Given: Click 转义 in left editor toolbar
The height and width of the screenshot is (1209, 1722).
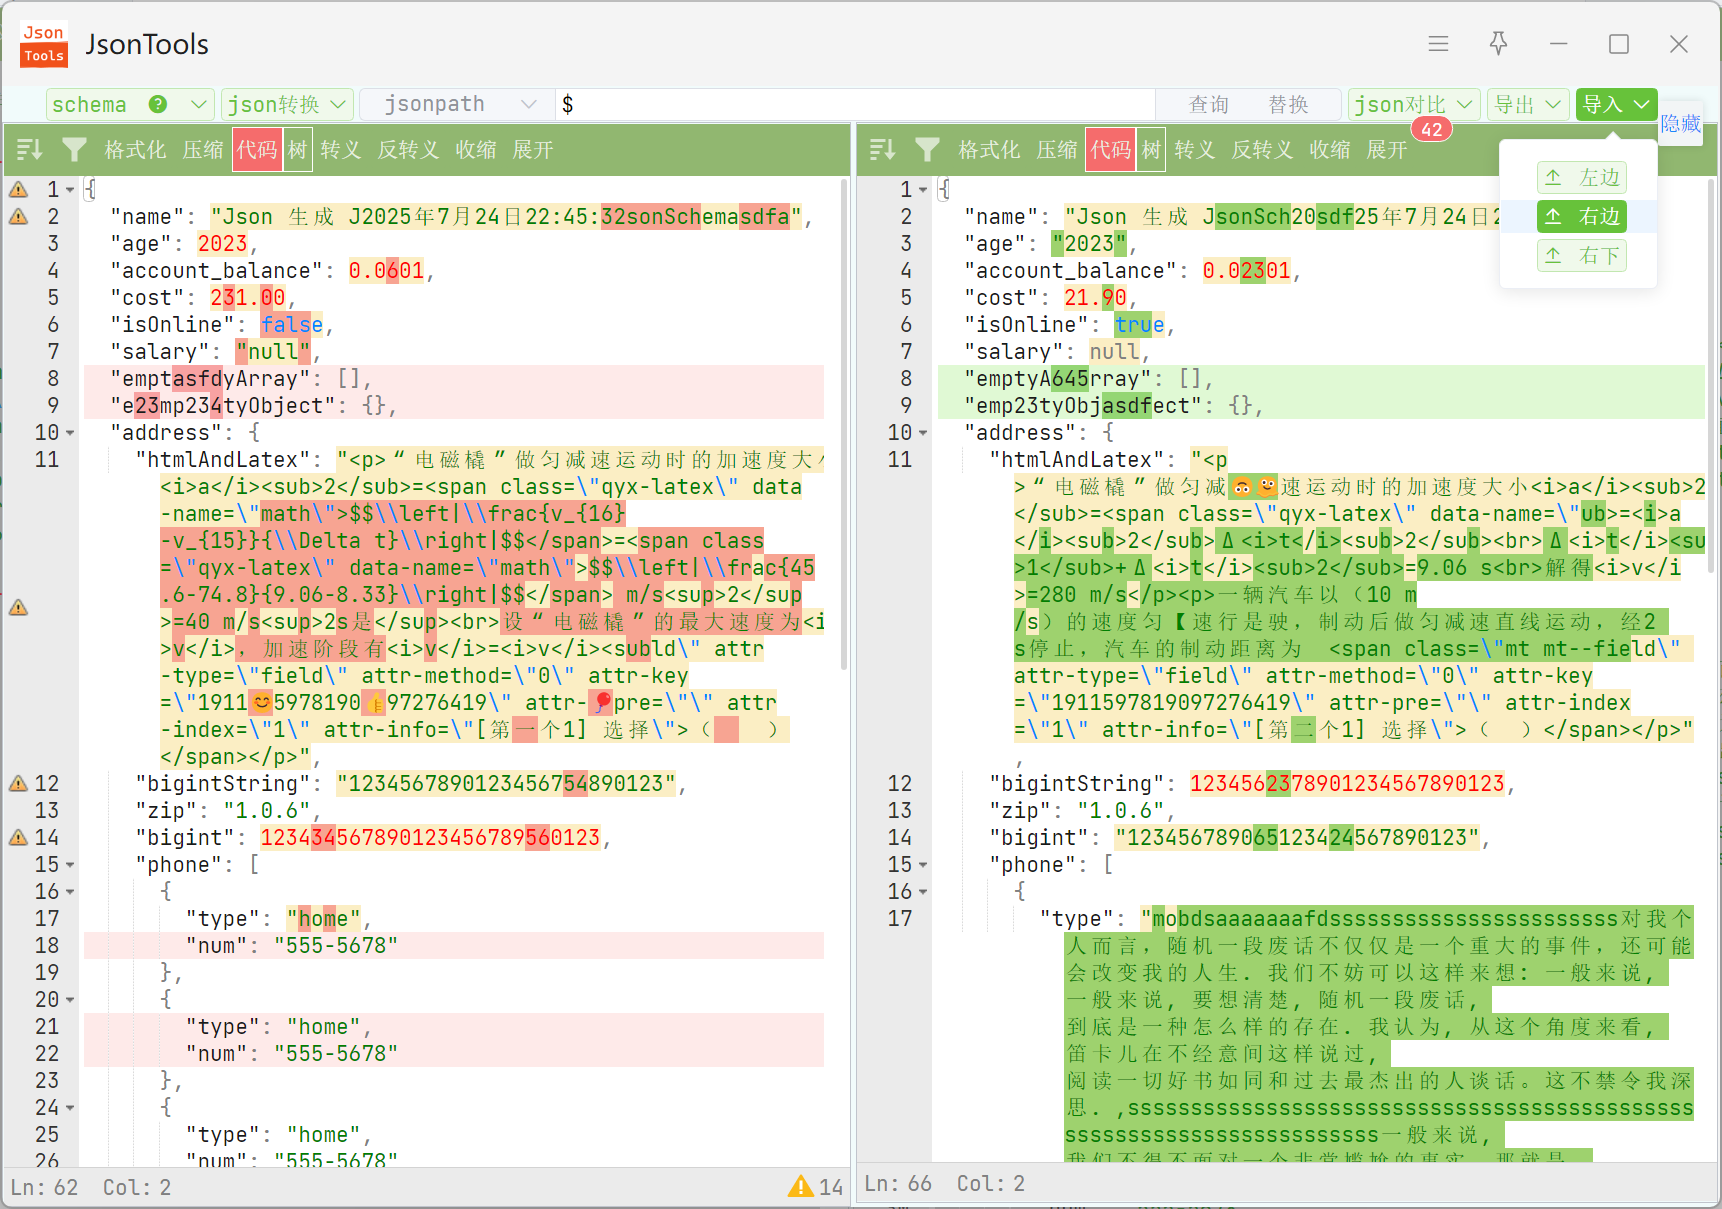Looking at the screenshot, I should (340, 150).
